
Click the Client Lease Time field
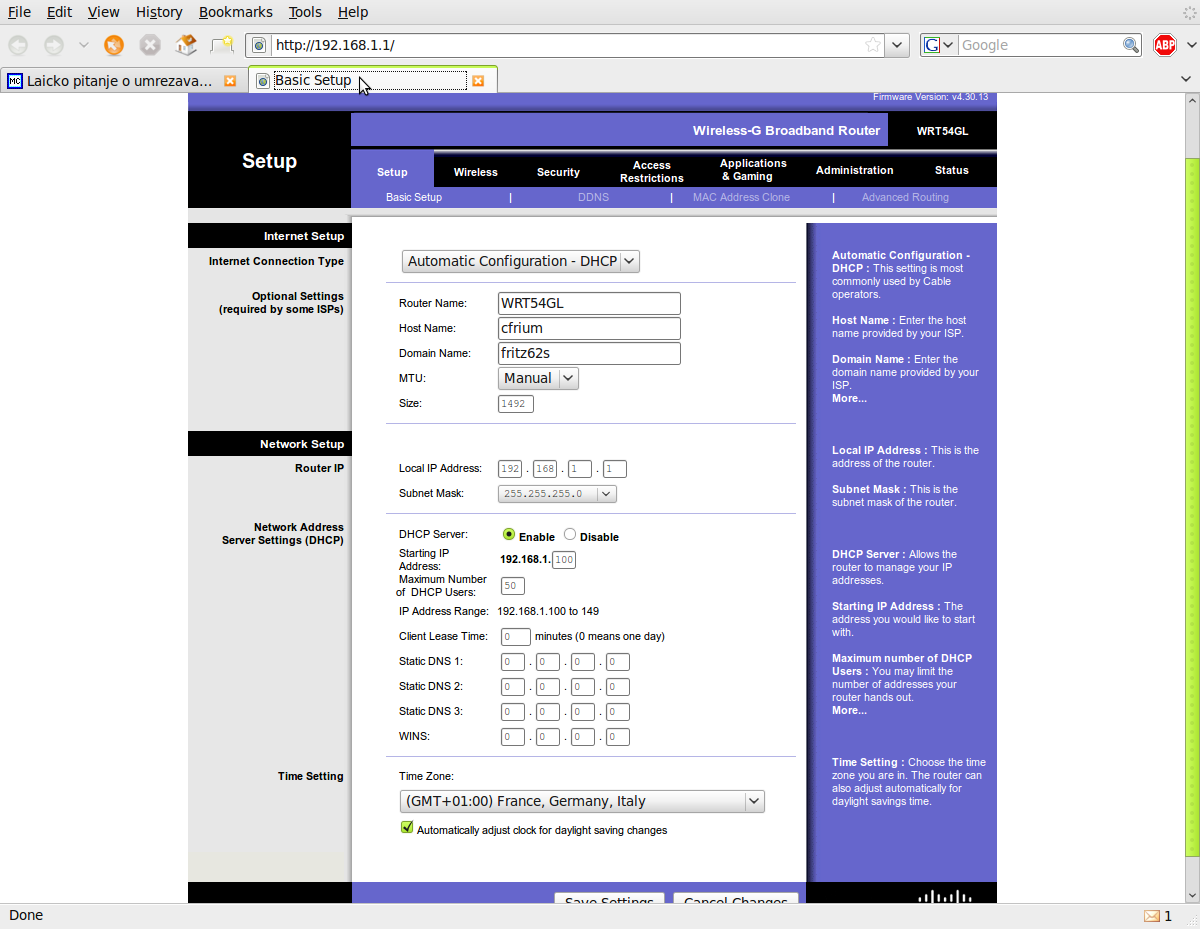pos(516,636)
